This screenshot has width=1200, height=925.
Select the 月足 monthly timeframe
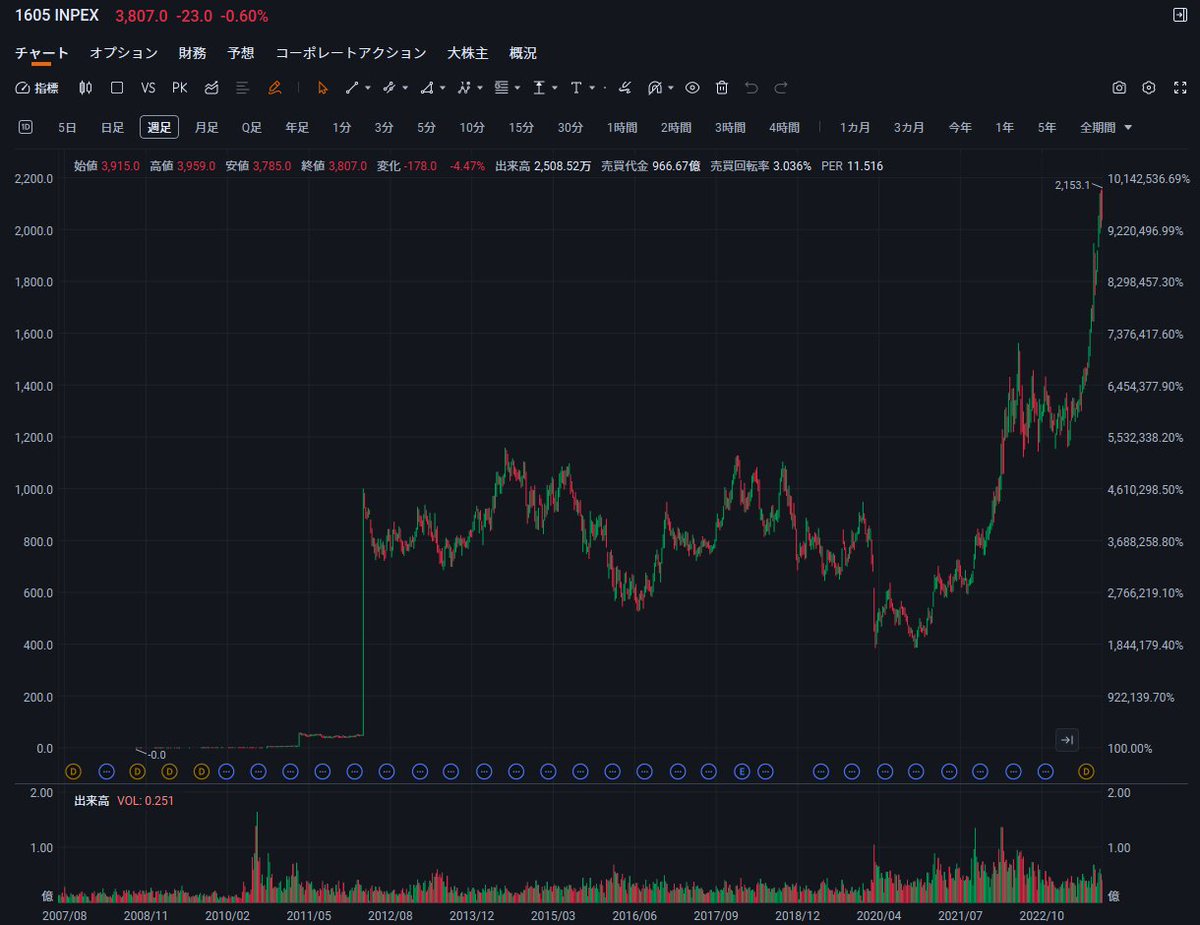click(x=206, y=127)
